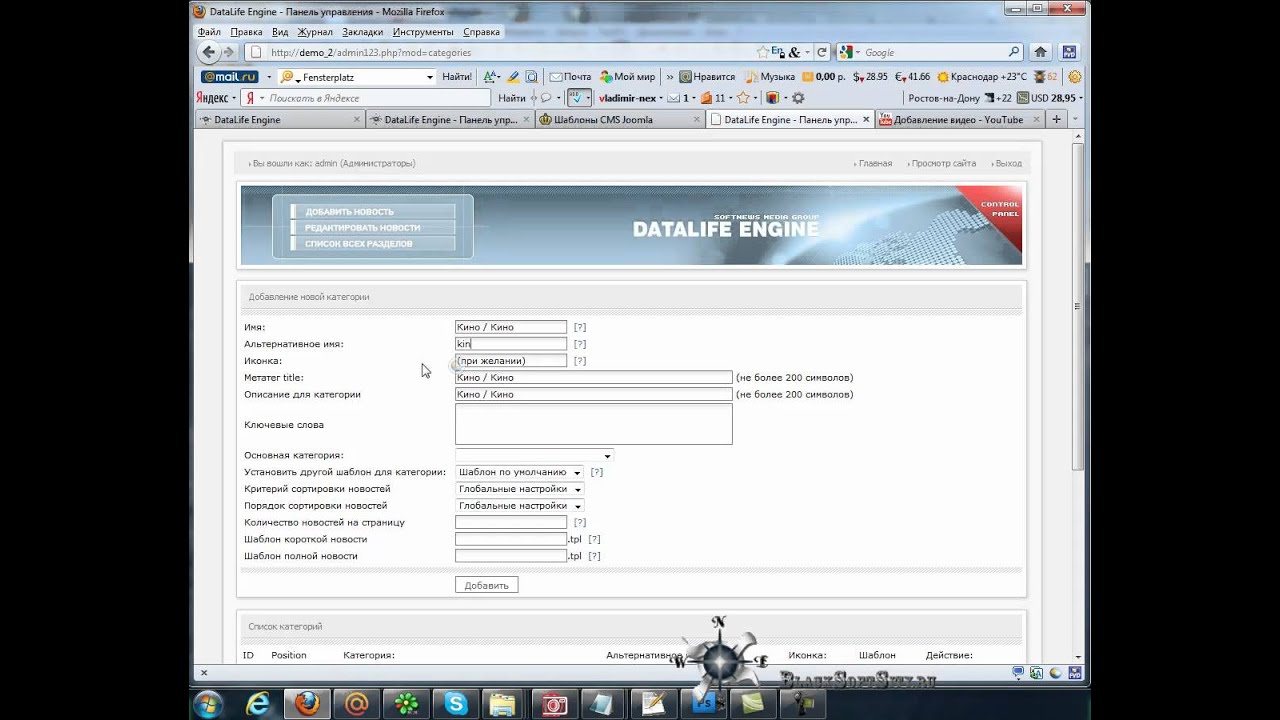The image size is (1280, 720).
Task: Open Мой мир in the Mail.ru toolbar
Action: point(627,76)
